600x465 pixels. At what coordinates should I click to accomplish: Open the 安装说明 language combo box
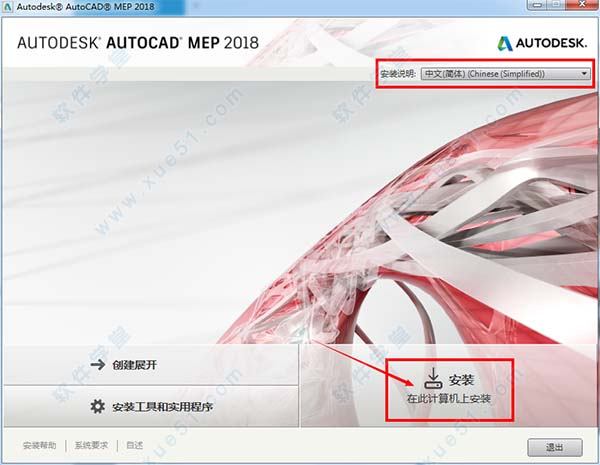505,73
